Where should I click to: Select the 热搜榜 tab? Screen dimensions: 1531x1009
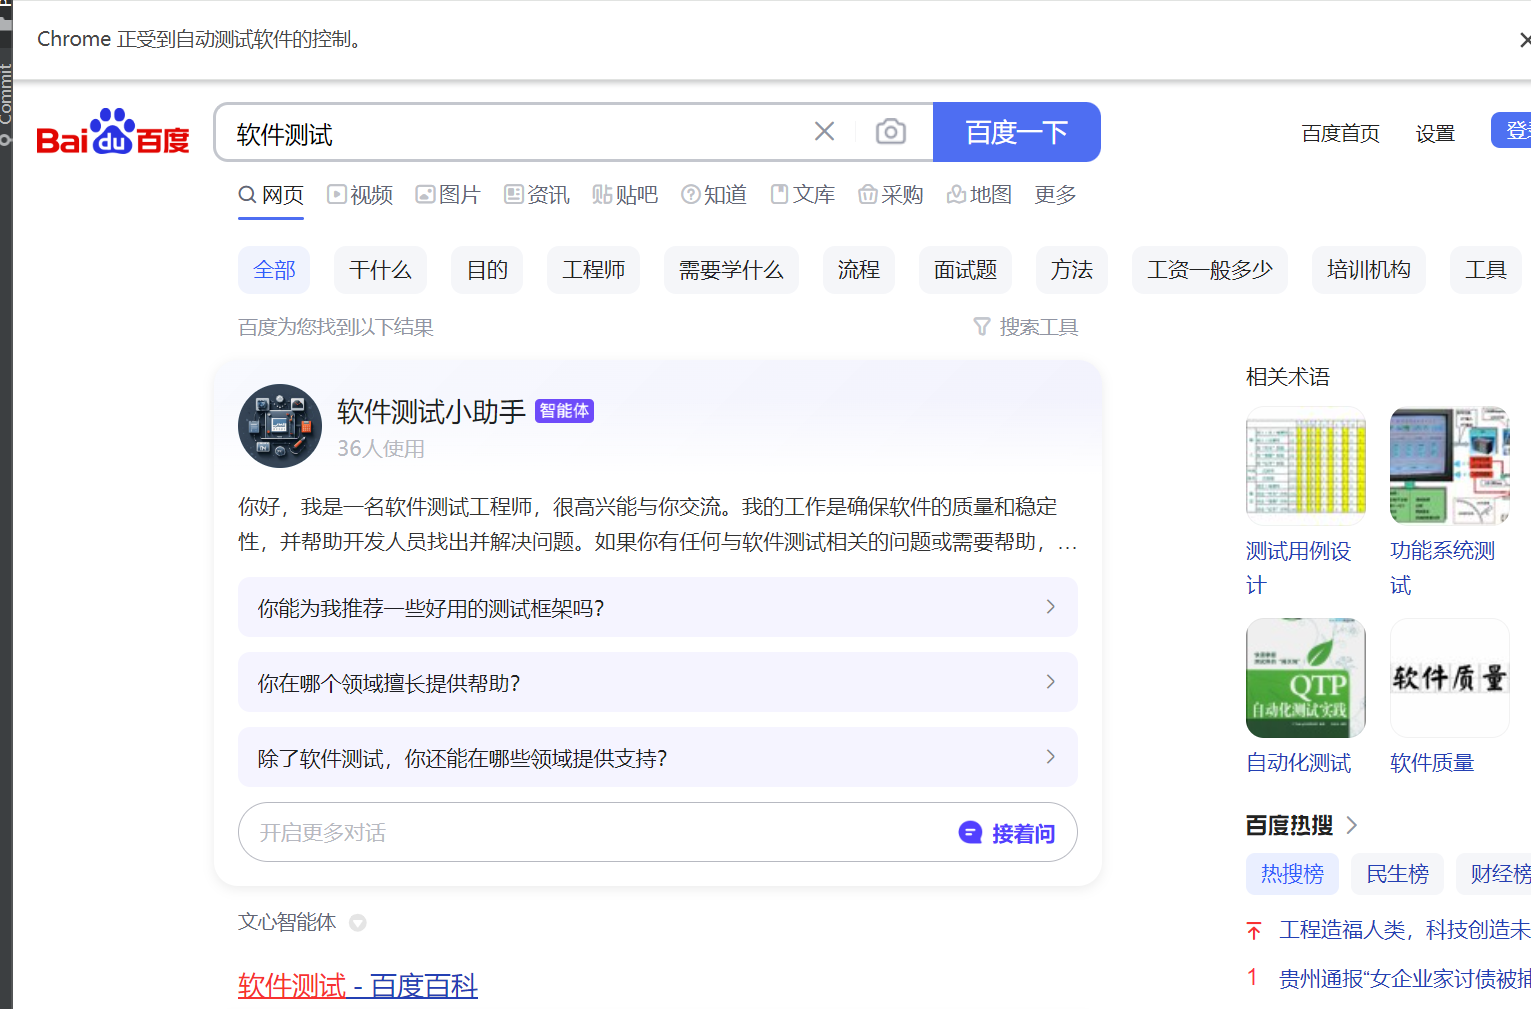[x=1292, y=874]
